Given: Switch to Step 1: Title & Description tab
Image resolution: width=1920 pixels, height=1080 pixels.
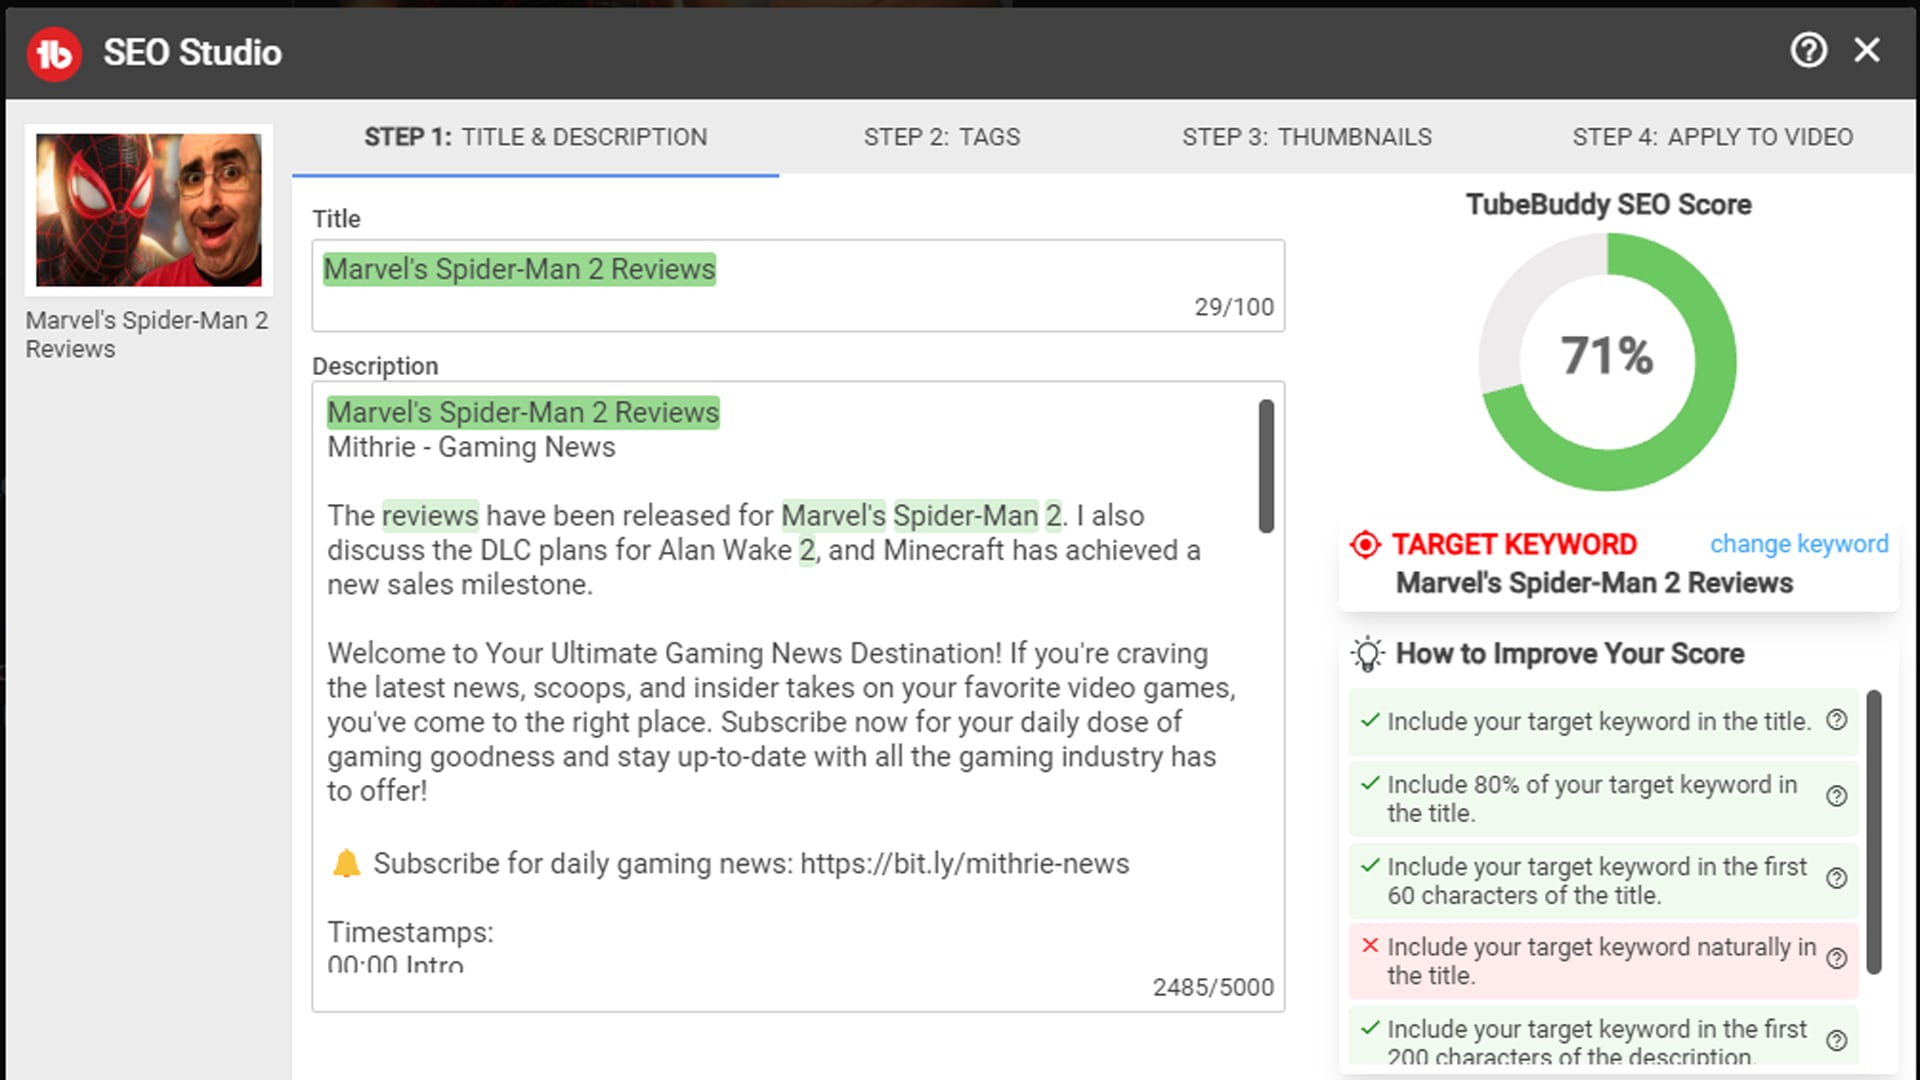Looking at the screenshot, I should [x=535, y=137].
